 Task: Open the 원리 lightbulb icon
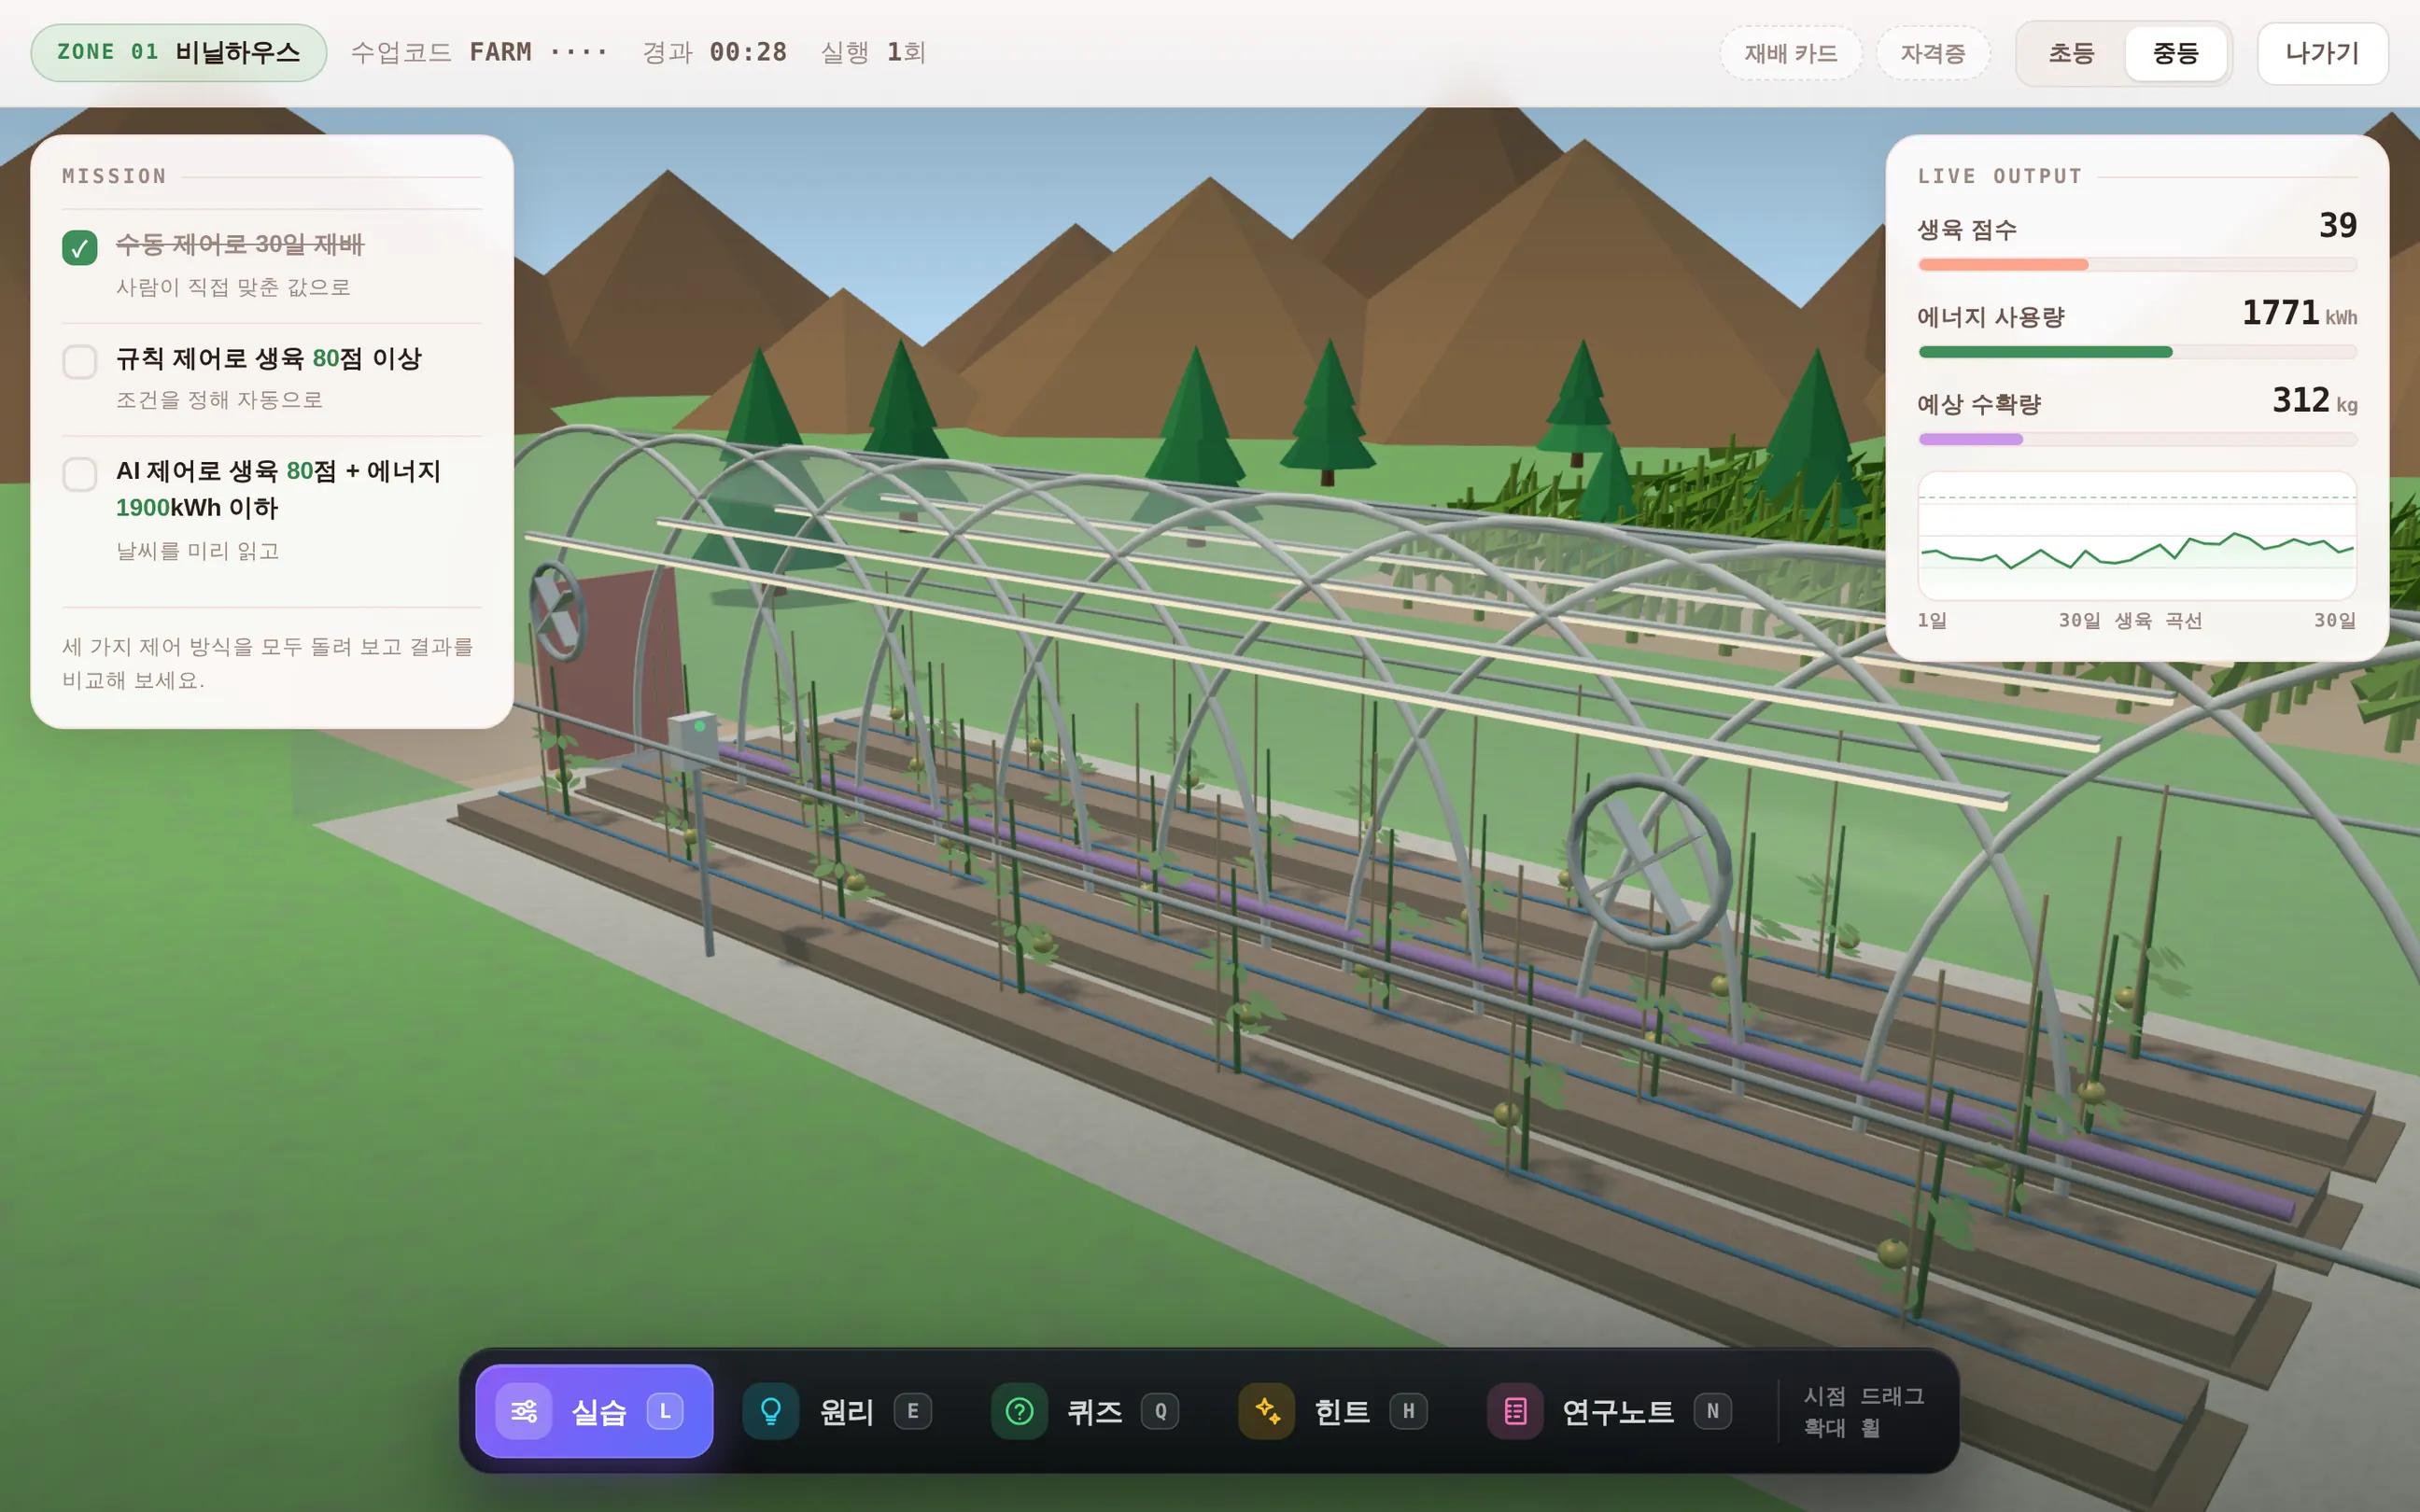[x=770, y=1411]
